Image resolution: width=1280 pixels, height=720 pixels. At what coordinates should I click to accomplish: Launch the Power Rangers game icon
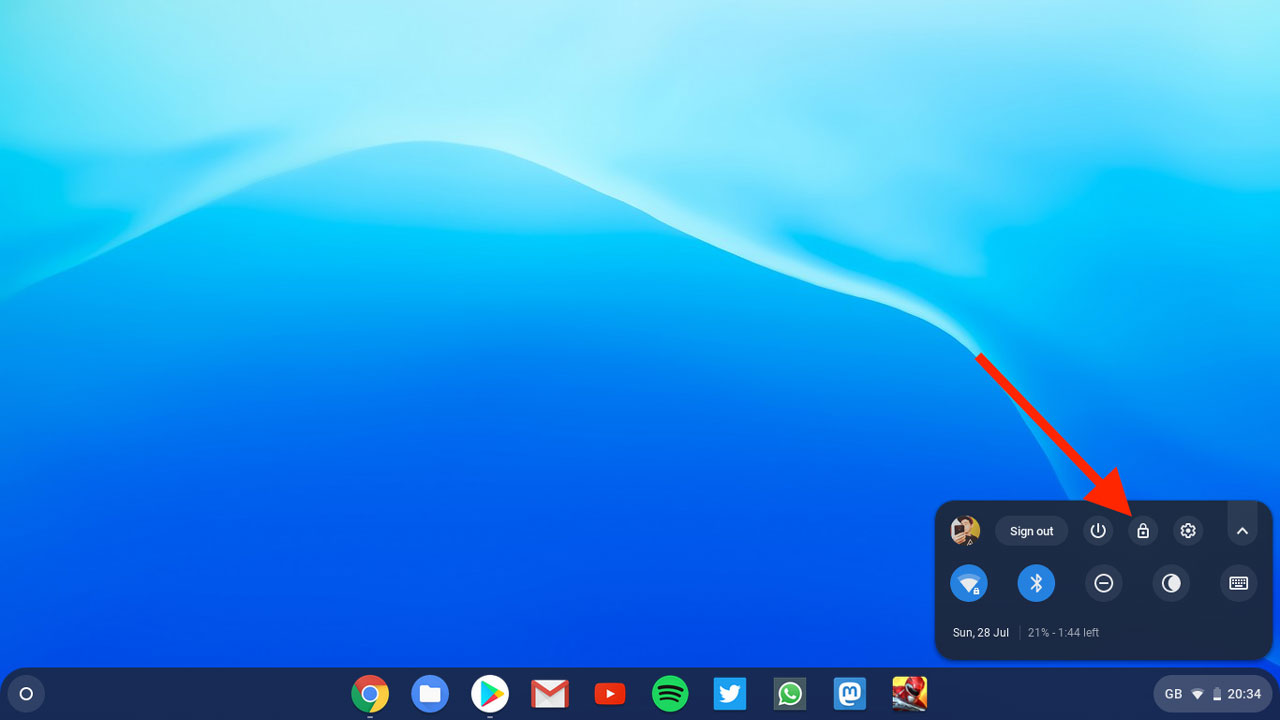[x=910, y=693]
